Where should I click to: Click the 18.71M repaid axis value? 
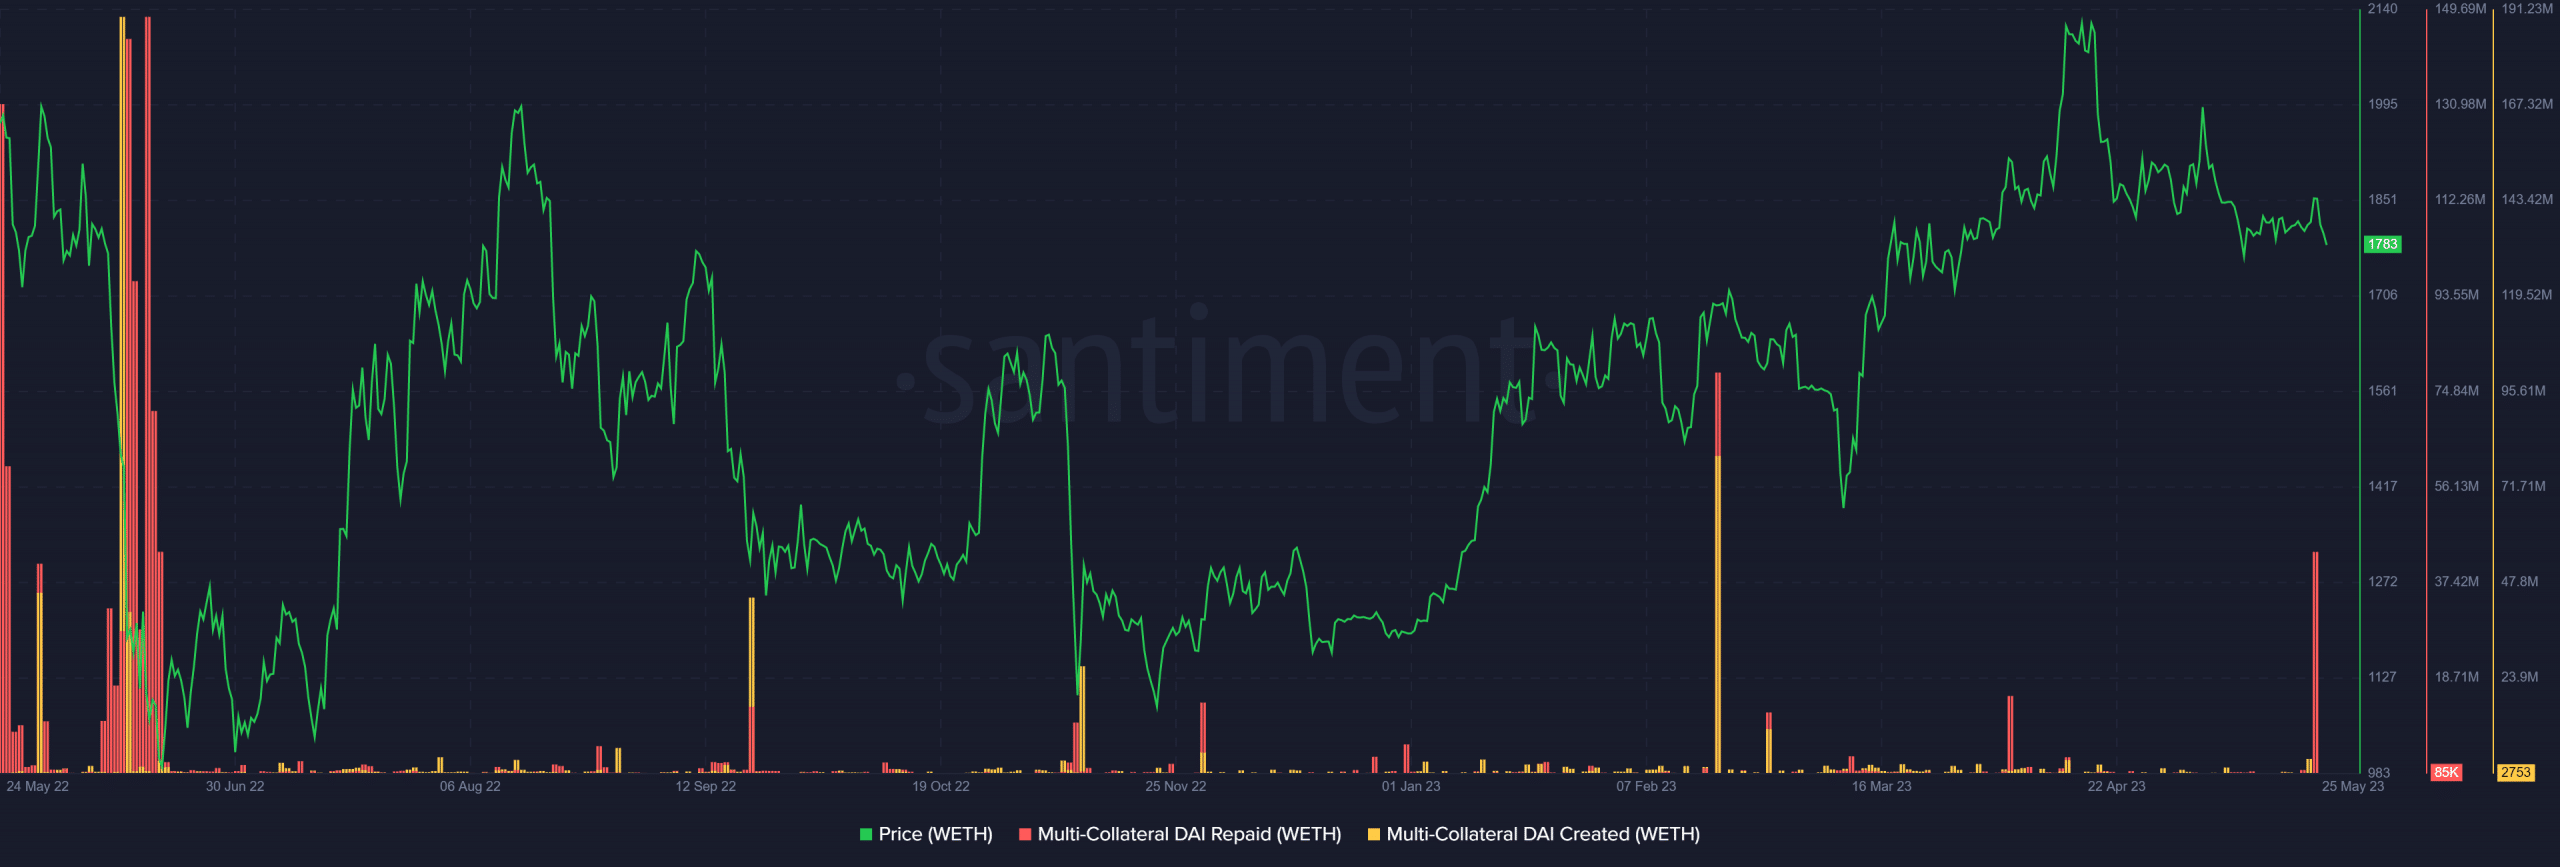coord(2457,677)
